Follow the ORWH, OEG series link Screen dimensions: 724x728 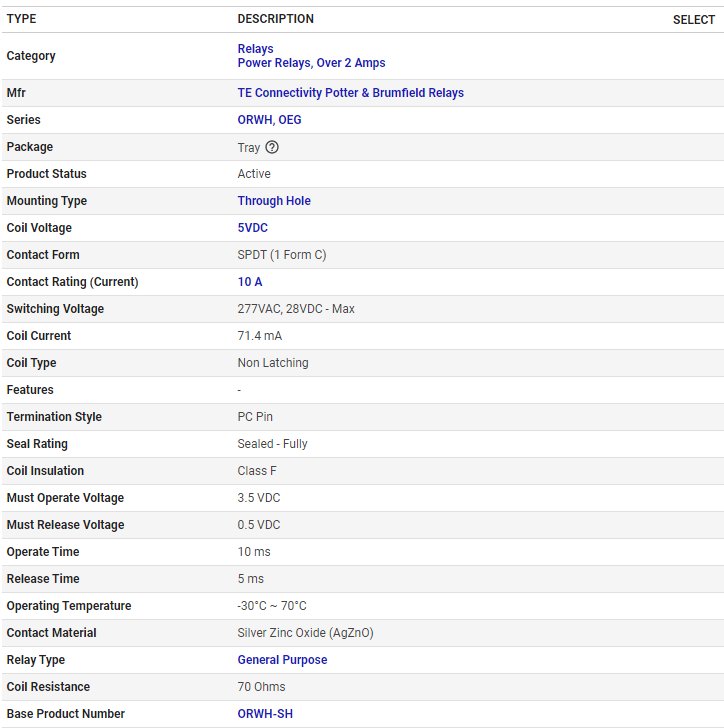pos(269,120)
